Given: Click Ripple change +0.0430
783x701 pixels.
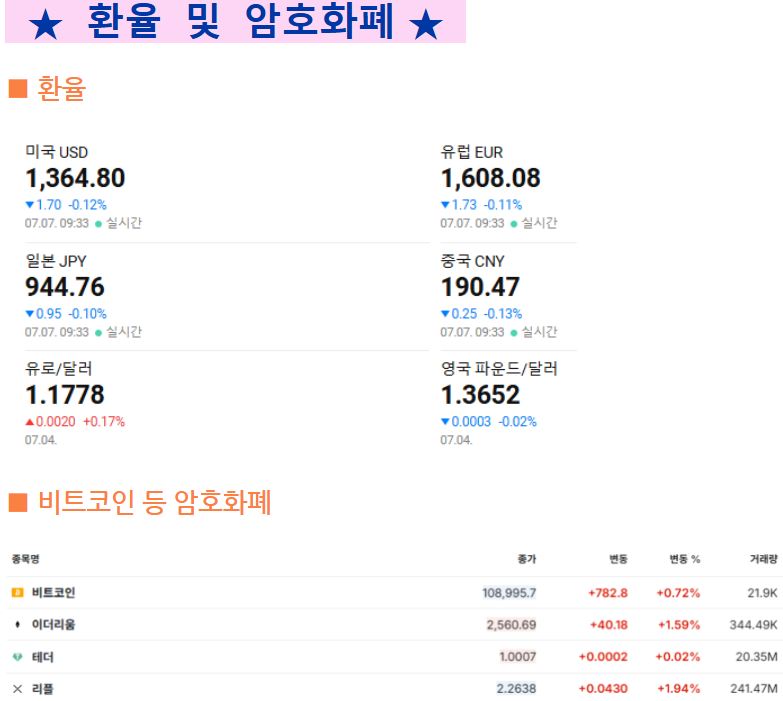Looking at the screenshot, I should point(603,689).
